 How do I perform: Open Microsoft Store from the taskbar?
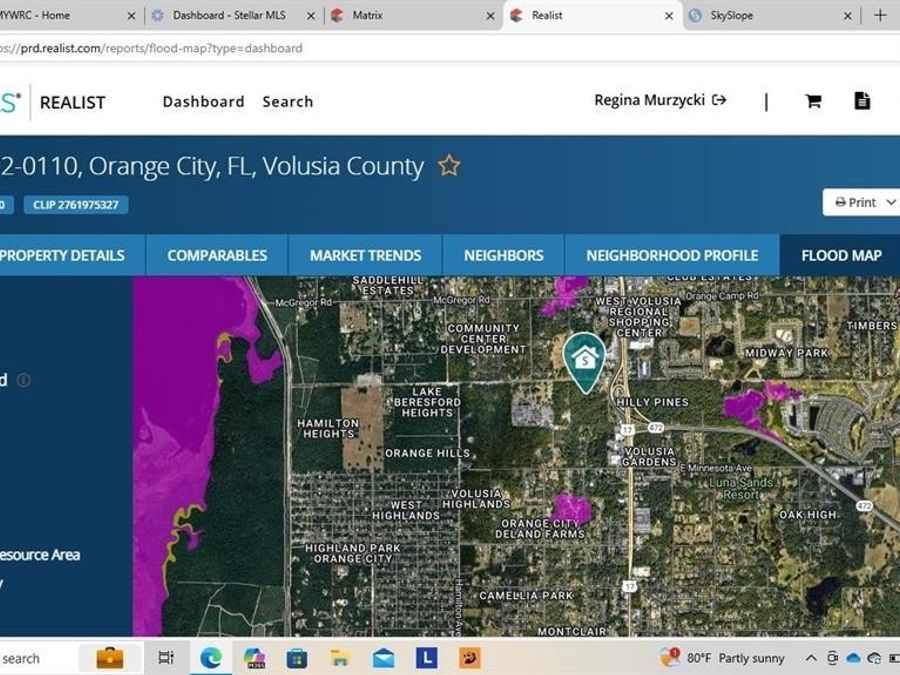(x=297, y=658)
